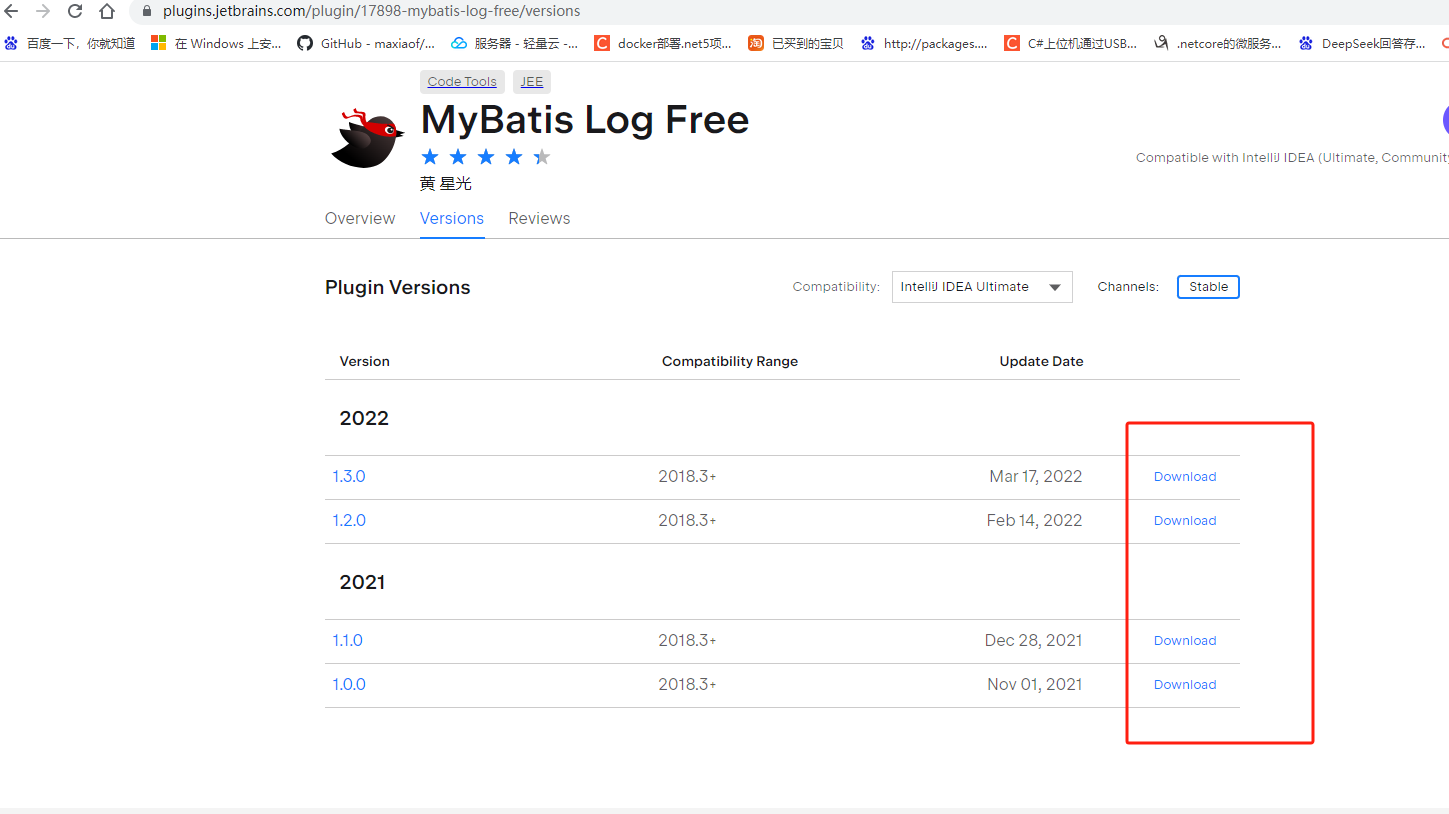This screenshot has width=1449, height=814.
Task: Open the IntelliJ IDEA Ultimate compatibility dropdown
Action: (982, 287)
